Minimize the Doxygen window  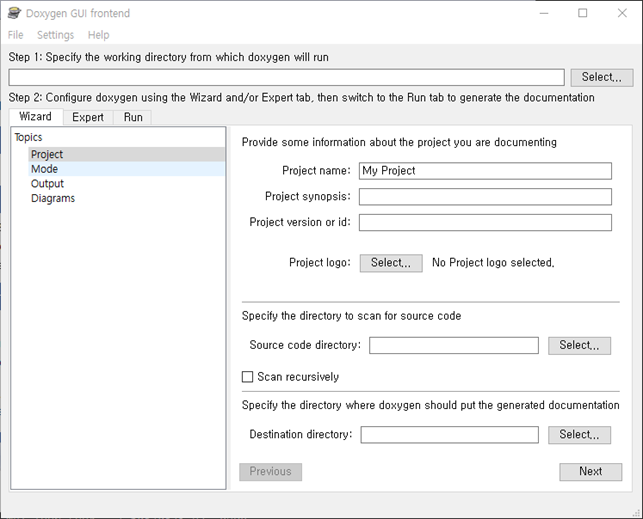544,14
